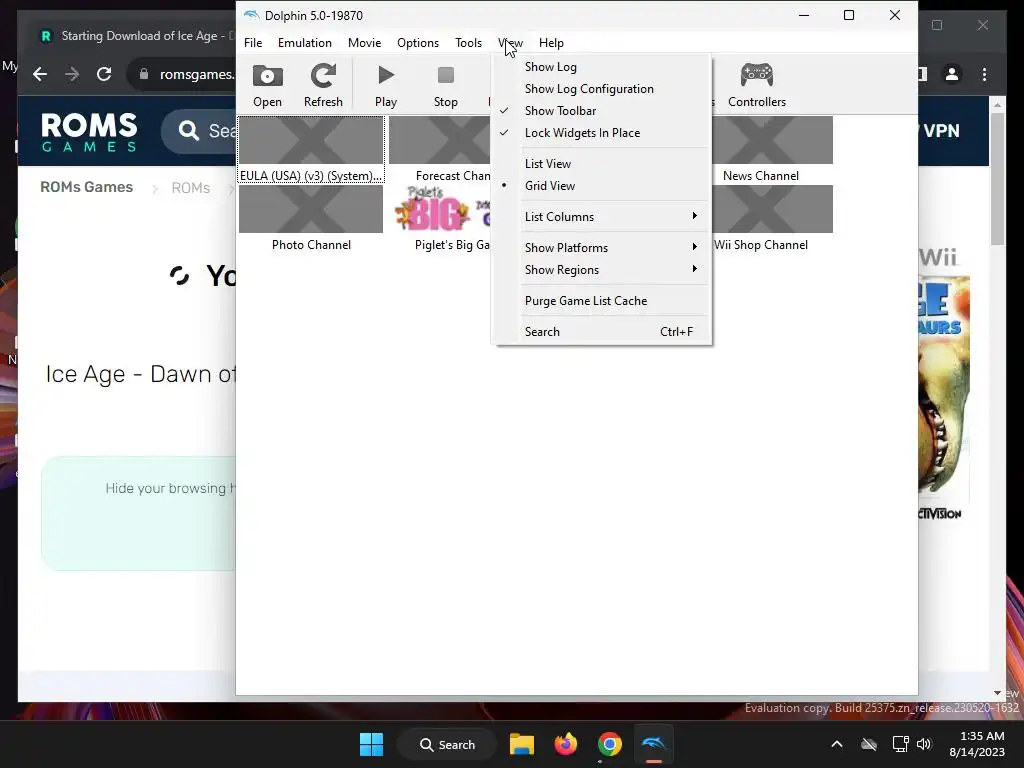Choose Show Log in View menu
1024x768 pixels.
click(602, 67)
